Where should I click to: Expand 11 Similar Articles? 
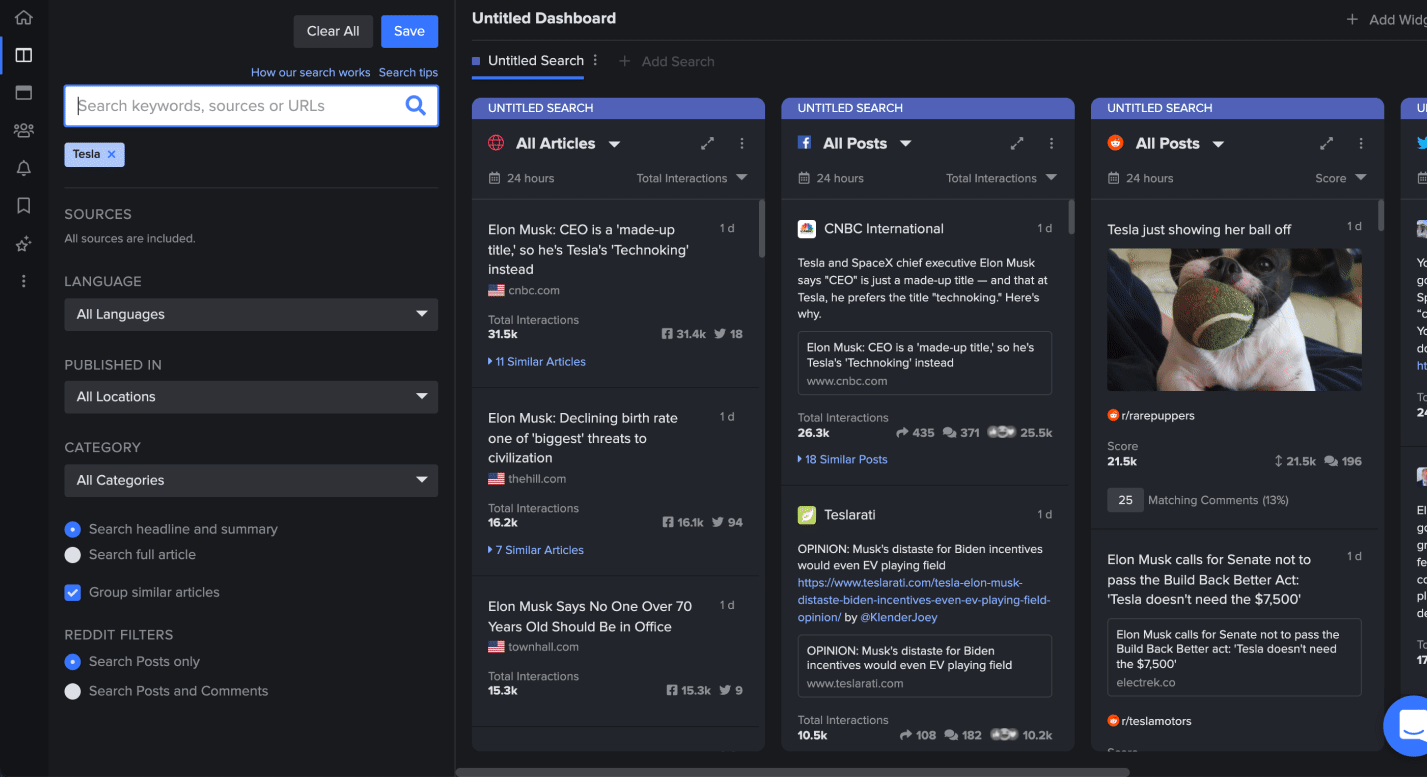(537, 362)
